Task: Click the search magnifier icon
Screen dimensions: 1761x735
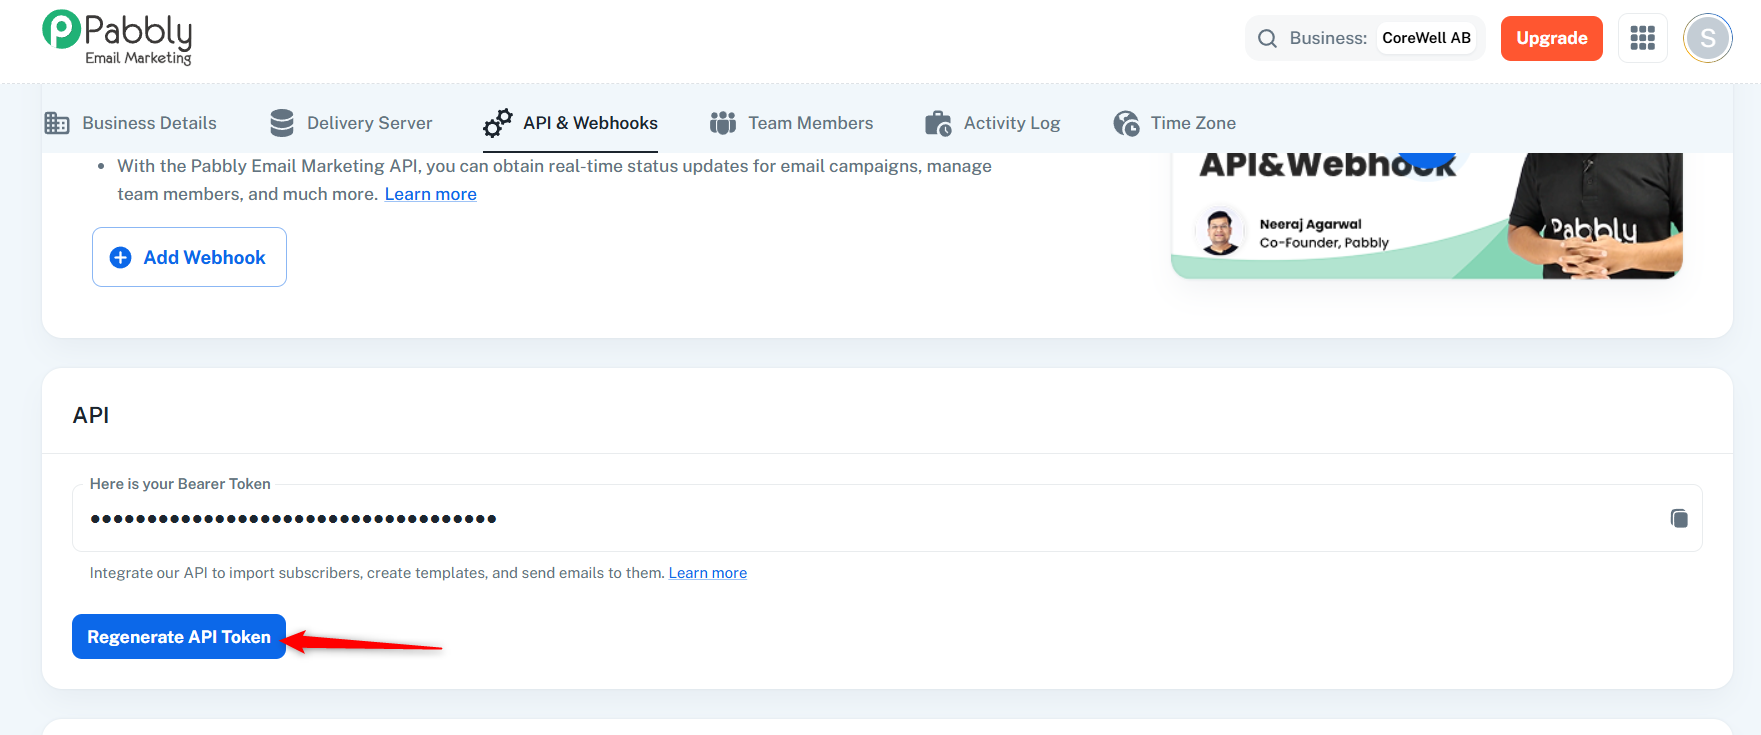Action: (x=1267, y=38)
